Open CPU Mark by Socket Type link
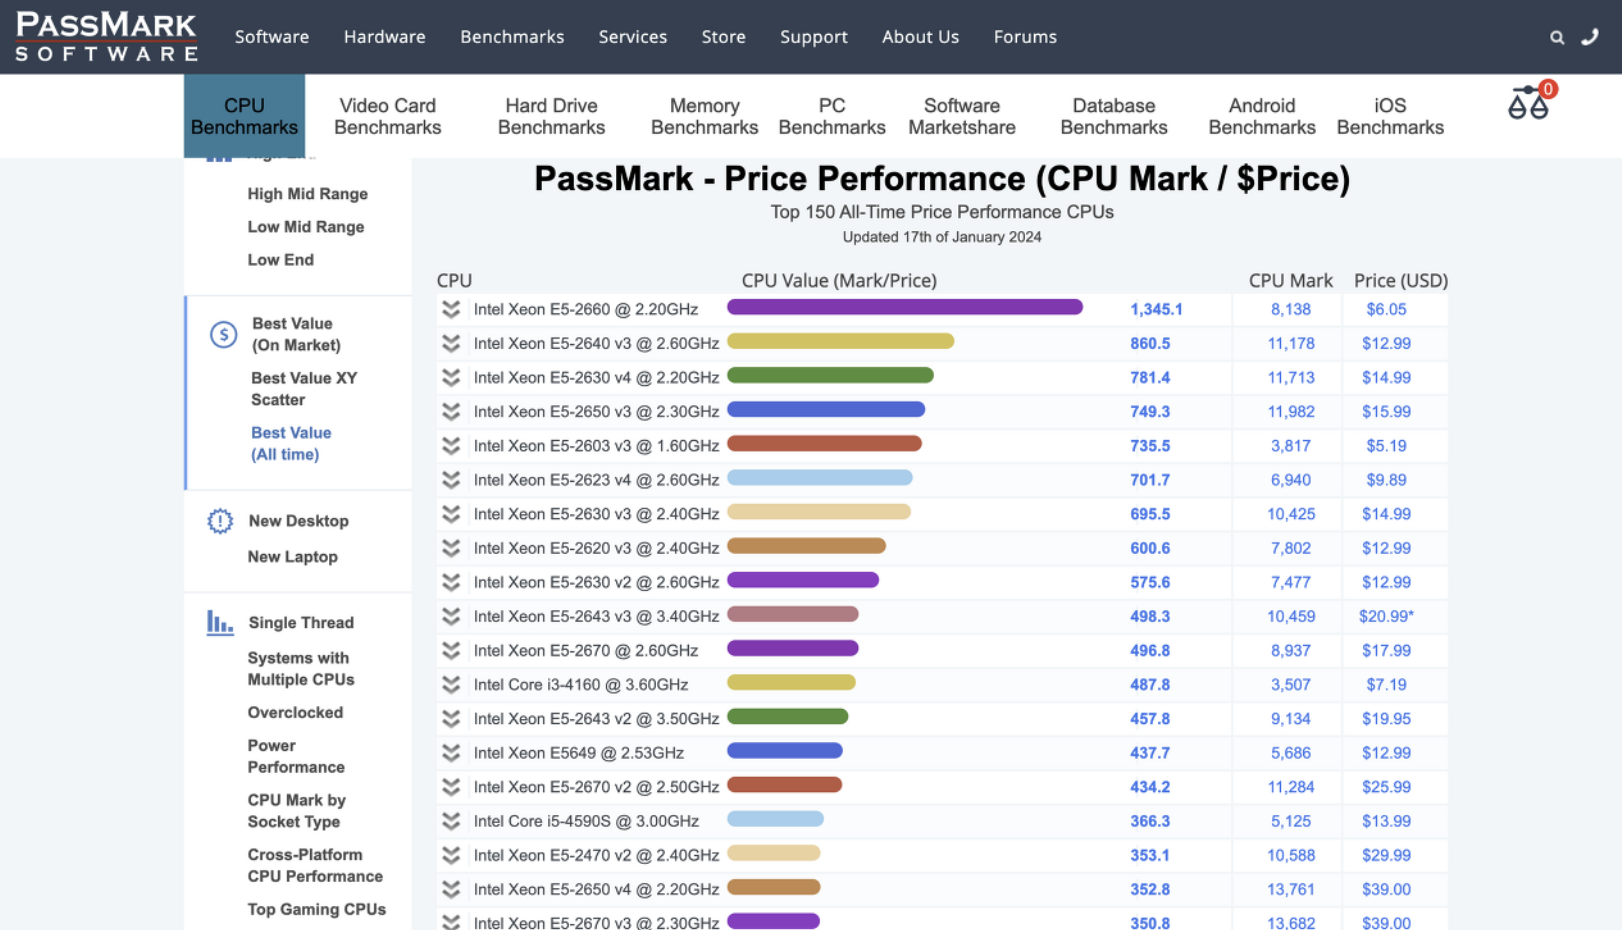The height and width of the screenshot is (930, 1622). (x=297, y=811)
